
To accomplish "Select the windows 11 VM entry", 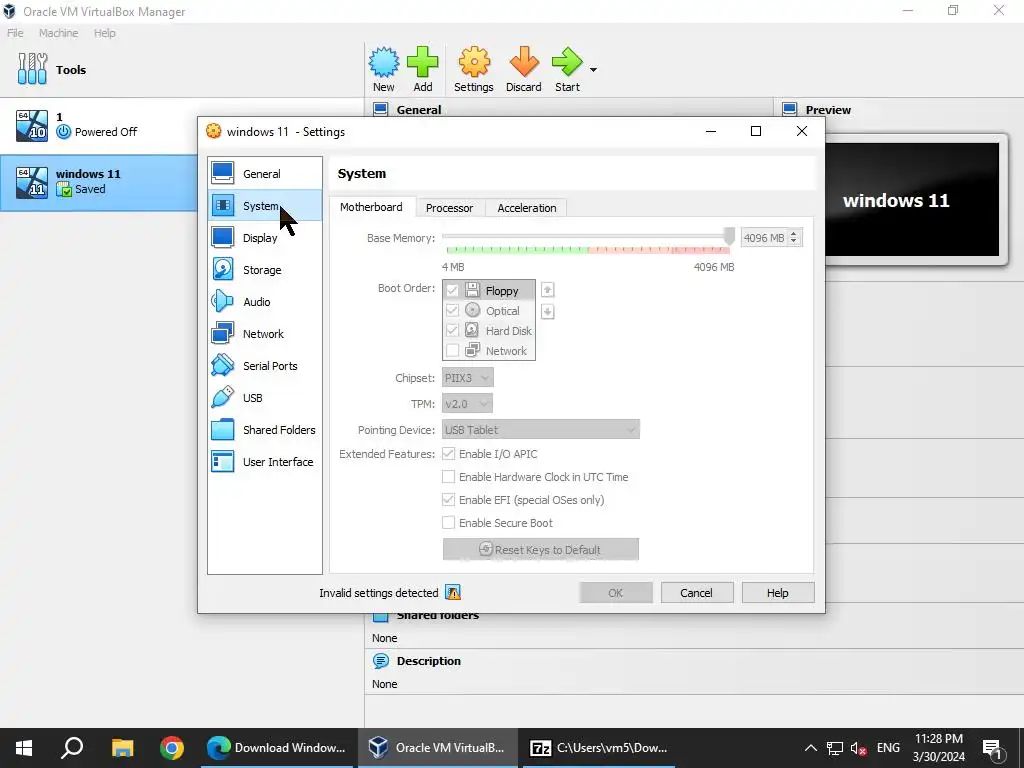I will (x=98, y=182).
